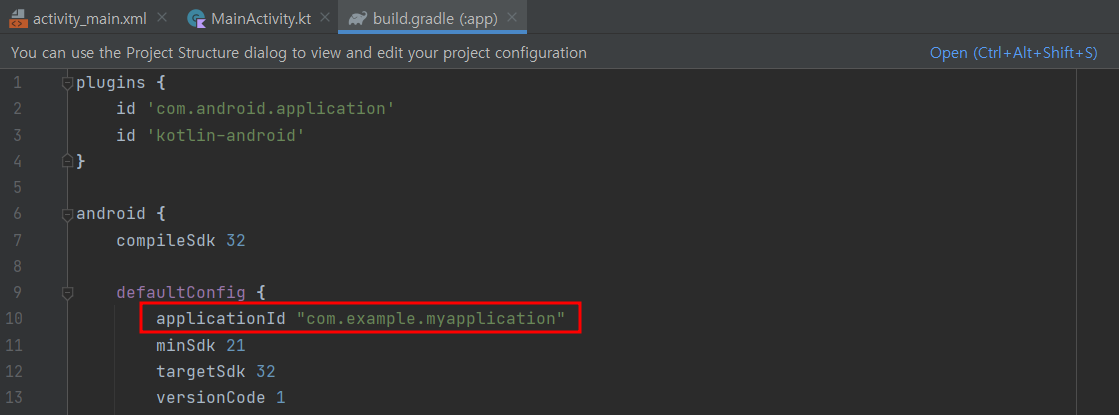The height and width of the screenshot is (415, 1119).
Task: Click the applicationId keyword
Action: point(221,319)
